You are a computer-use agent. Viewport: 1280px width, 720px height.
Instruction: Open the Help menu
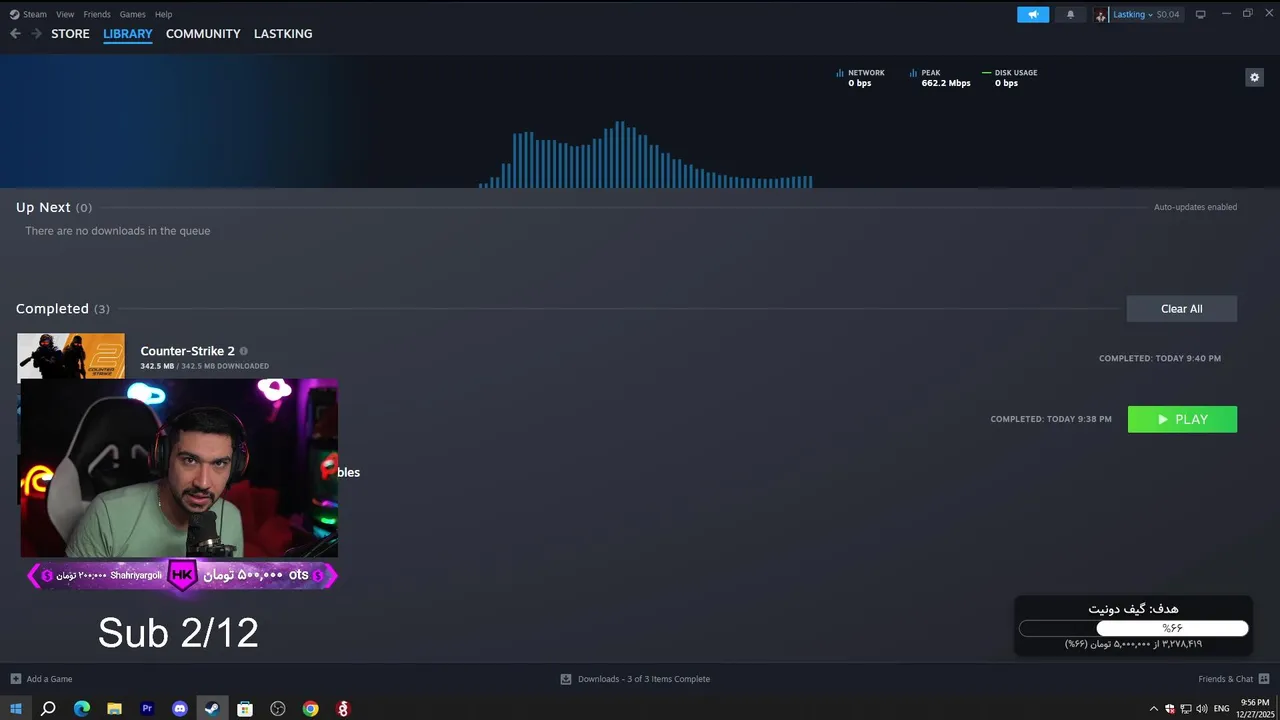click(163, 14)
